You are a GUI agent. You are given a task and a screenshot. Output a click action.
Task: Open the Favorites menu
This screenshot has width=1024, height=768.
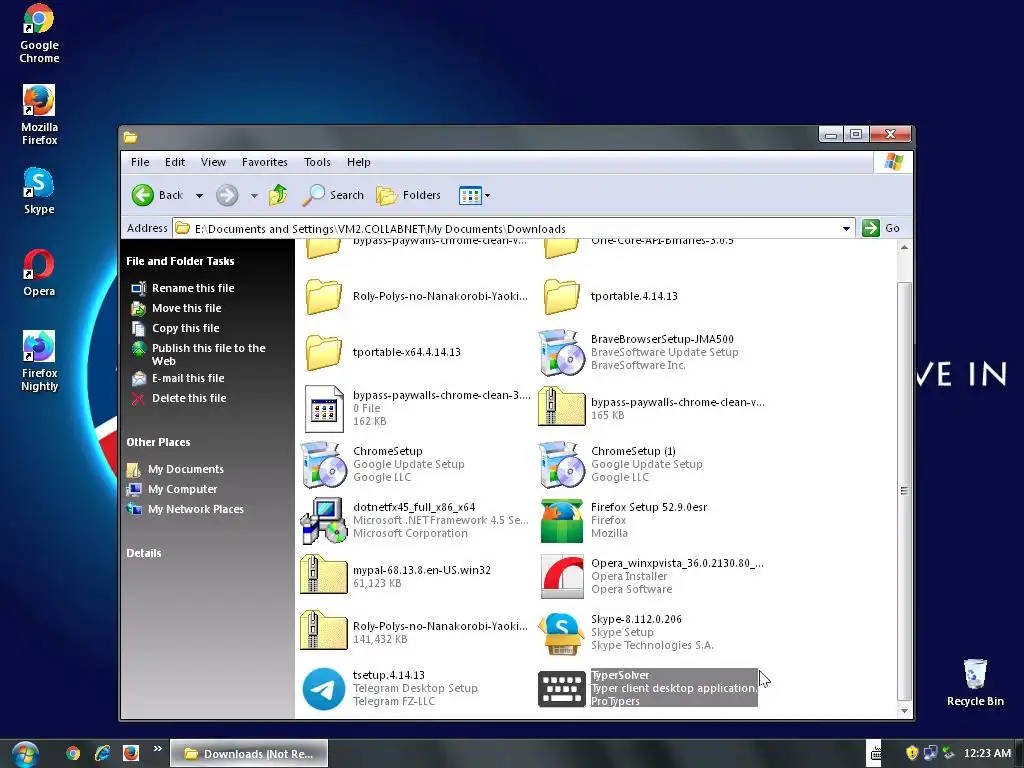tap(264, 162)
